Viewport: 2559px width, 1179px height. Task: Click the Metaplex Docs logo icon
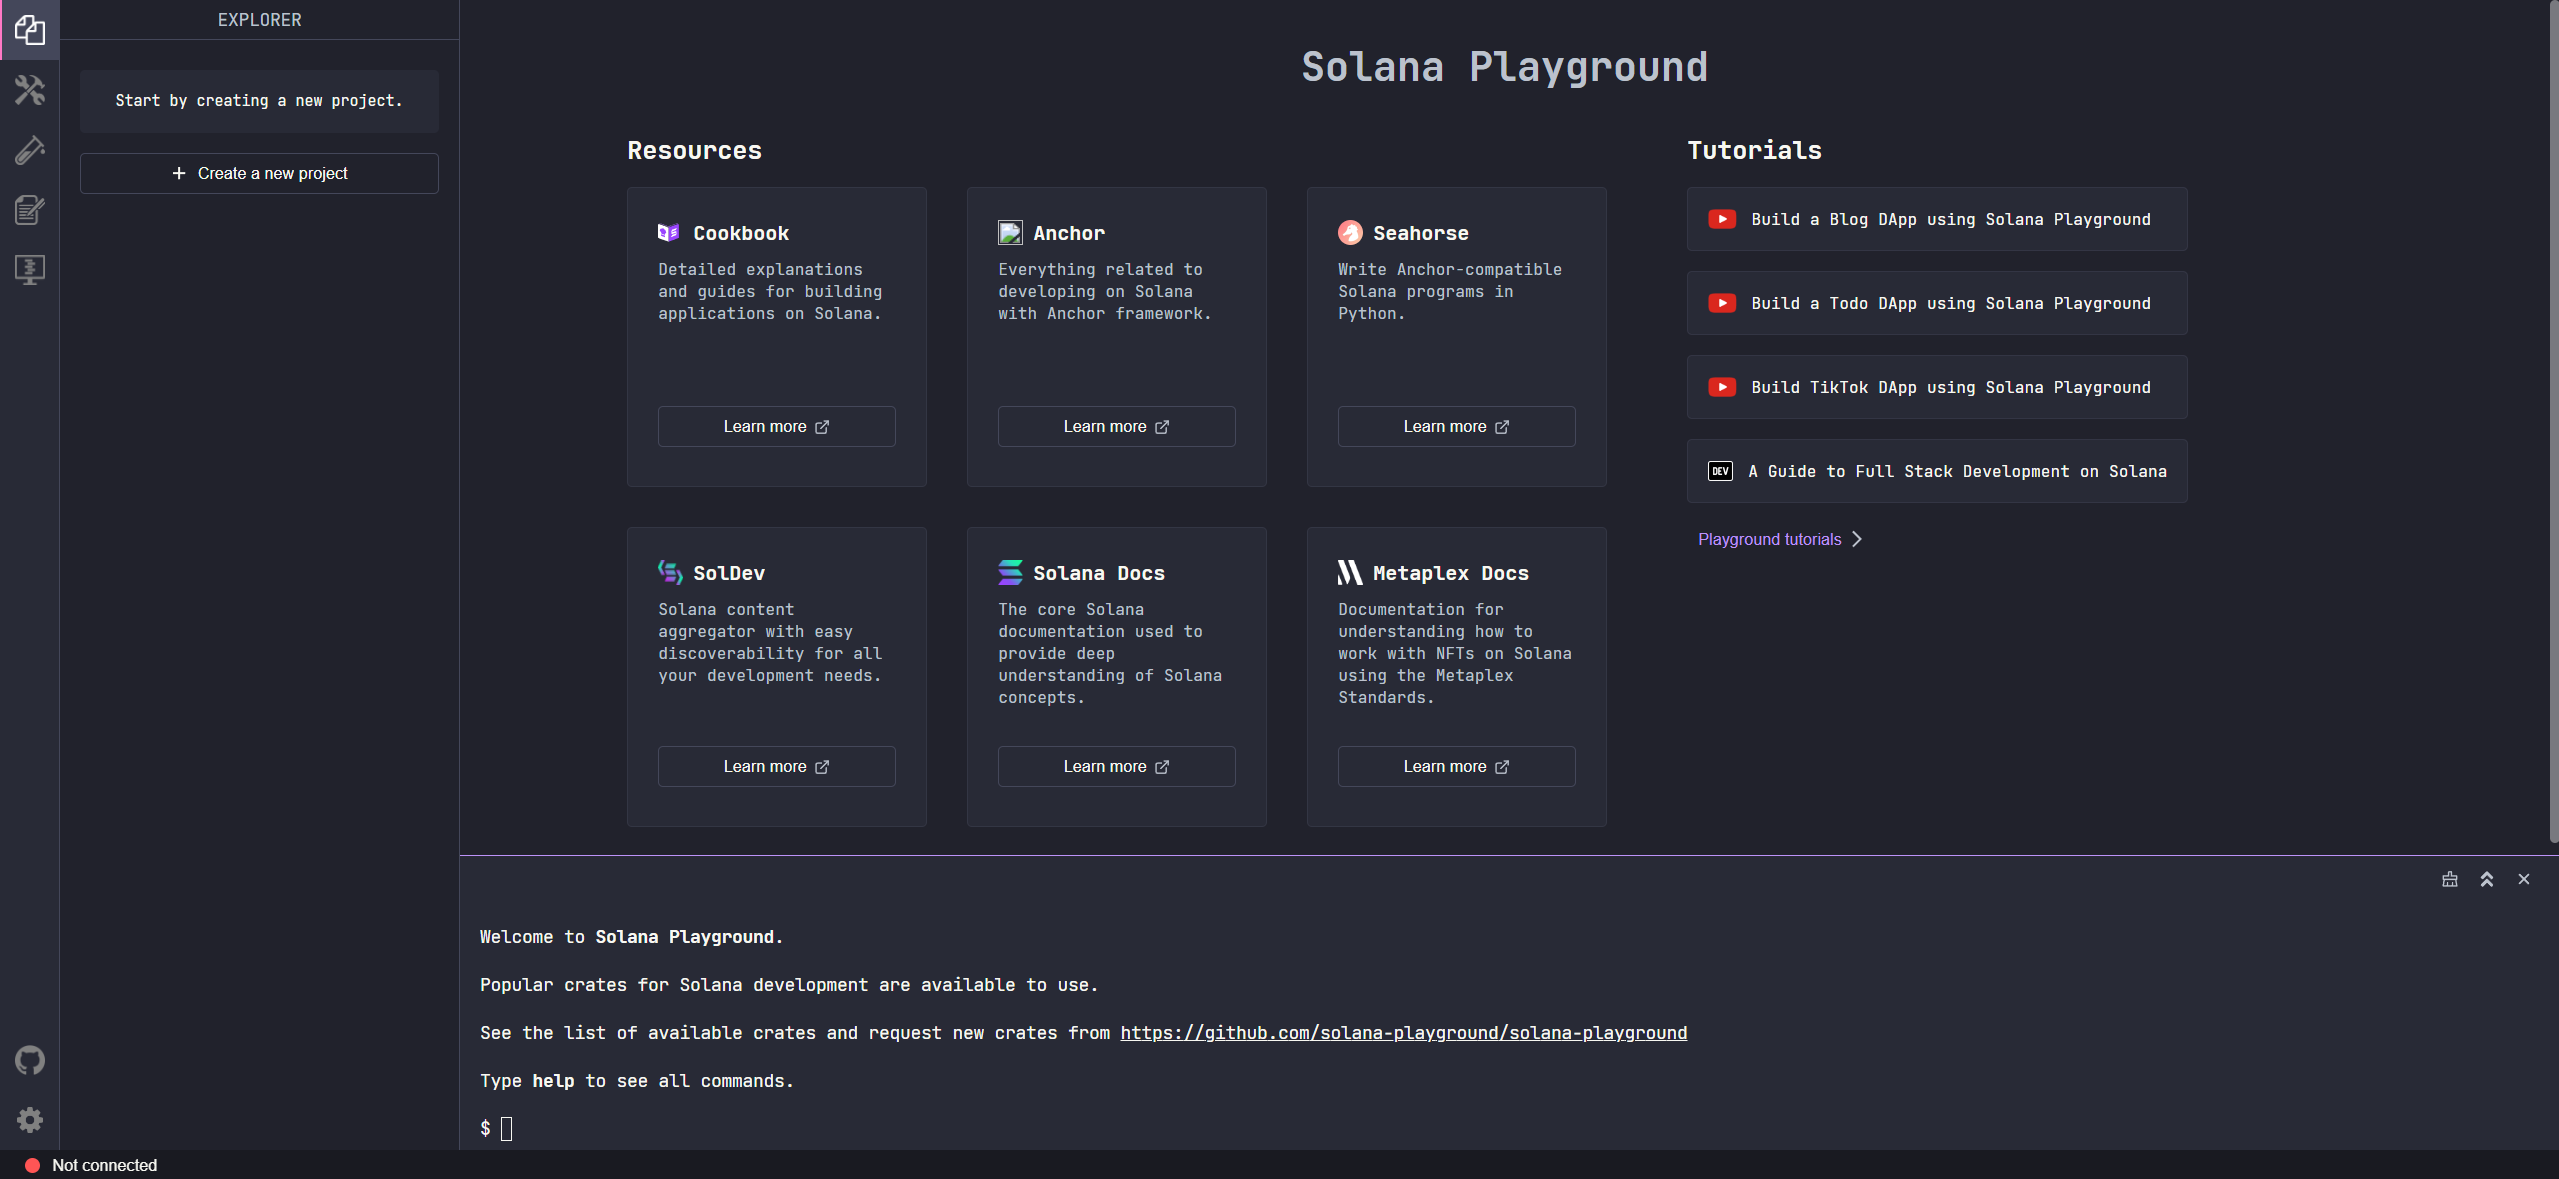[1350, 572]
